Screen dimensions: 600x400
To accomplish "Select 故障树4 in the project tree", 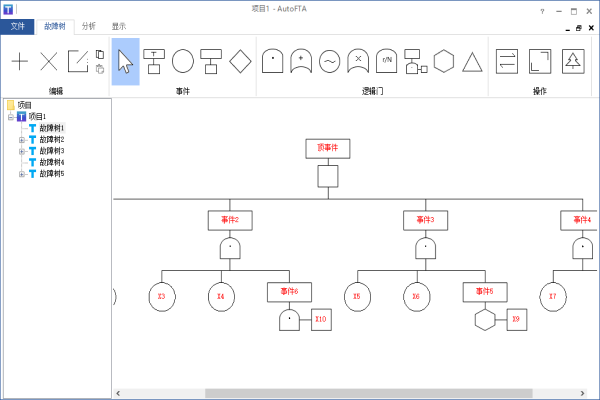I will coord(52,162).
